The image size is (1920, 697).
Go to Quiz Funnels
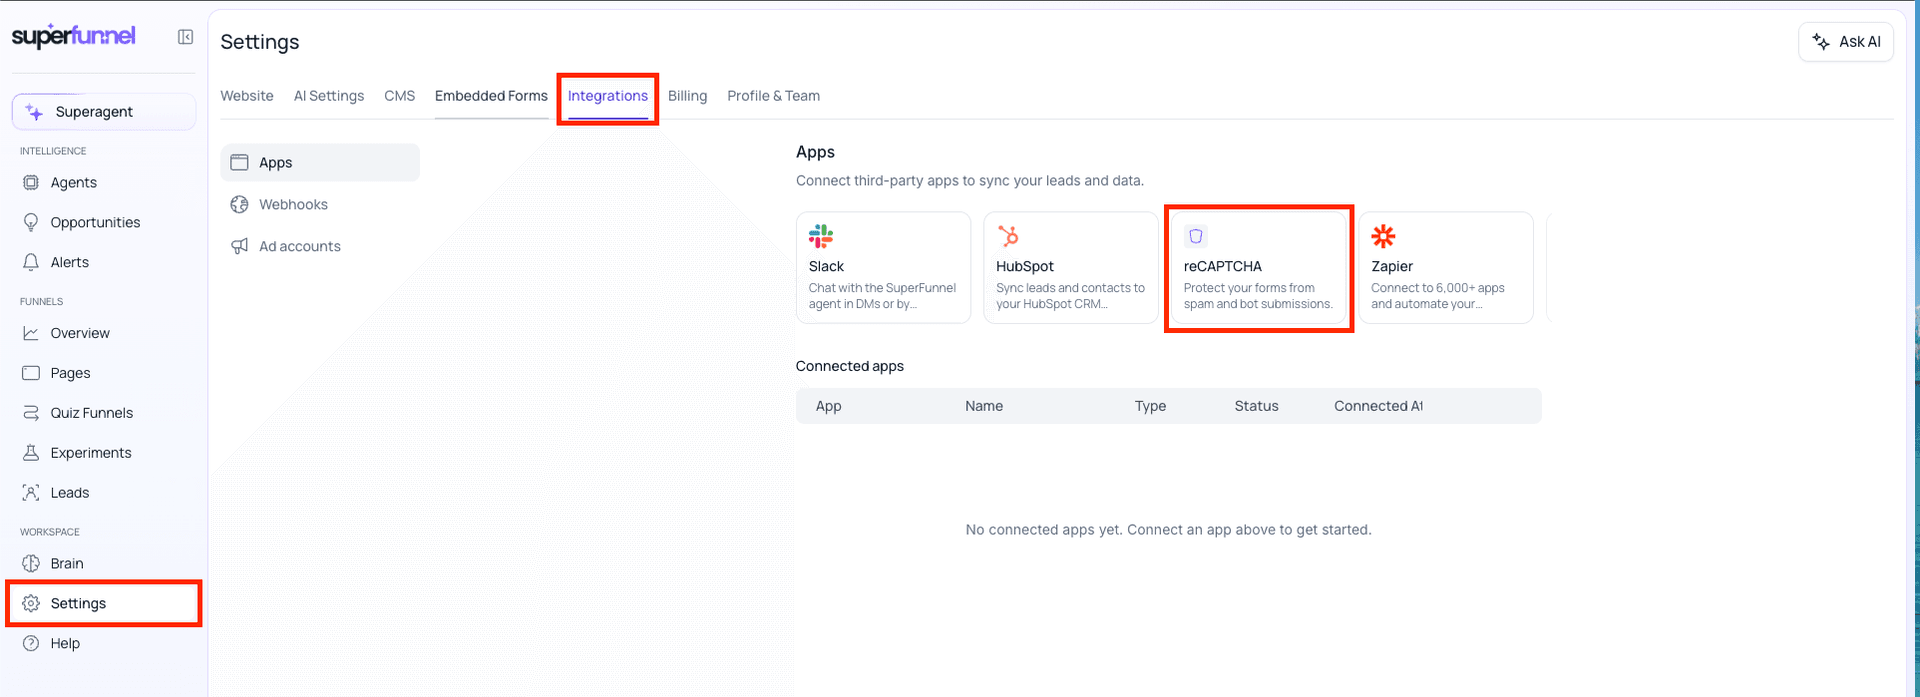[x=104, y=413]
